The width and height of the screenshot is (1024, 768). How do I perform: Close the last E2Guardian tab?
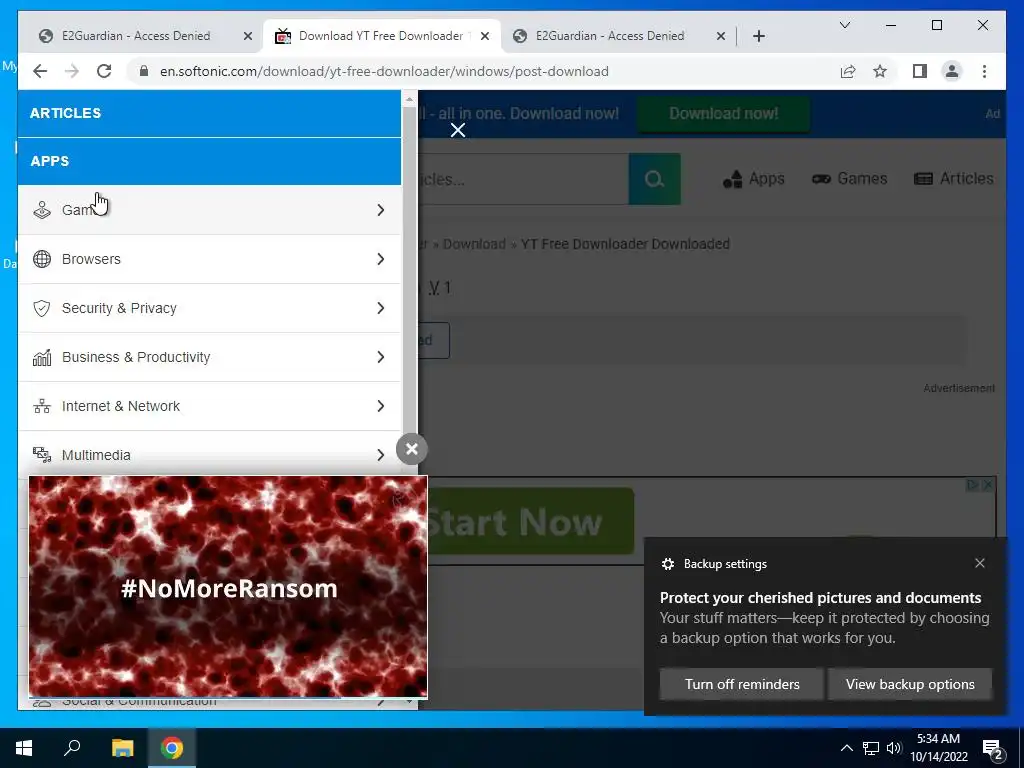click(x=721, y=36)
